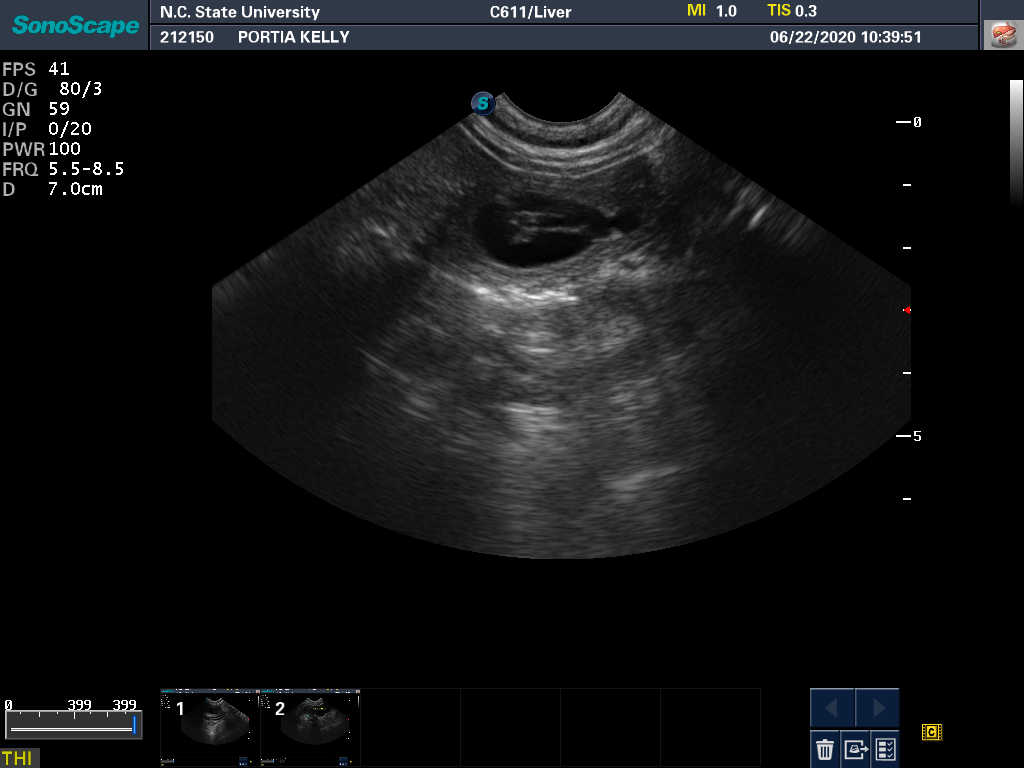Click the blue S probe orientation marker
The image size is (1024, 768).
point(483,103)
